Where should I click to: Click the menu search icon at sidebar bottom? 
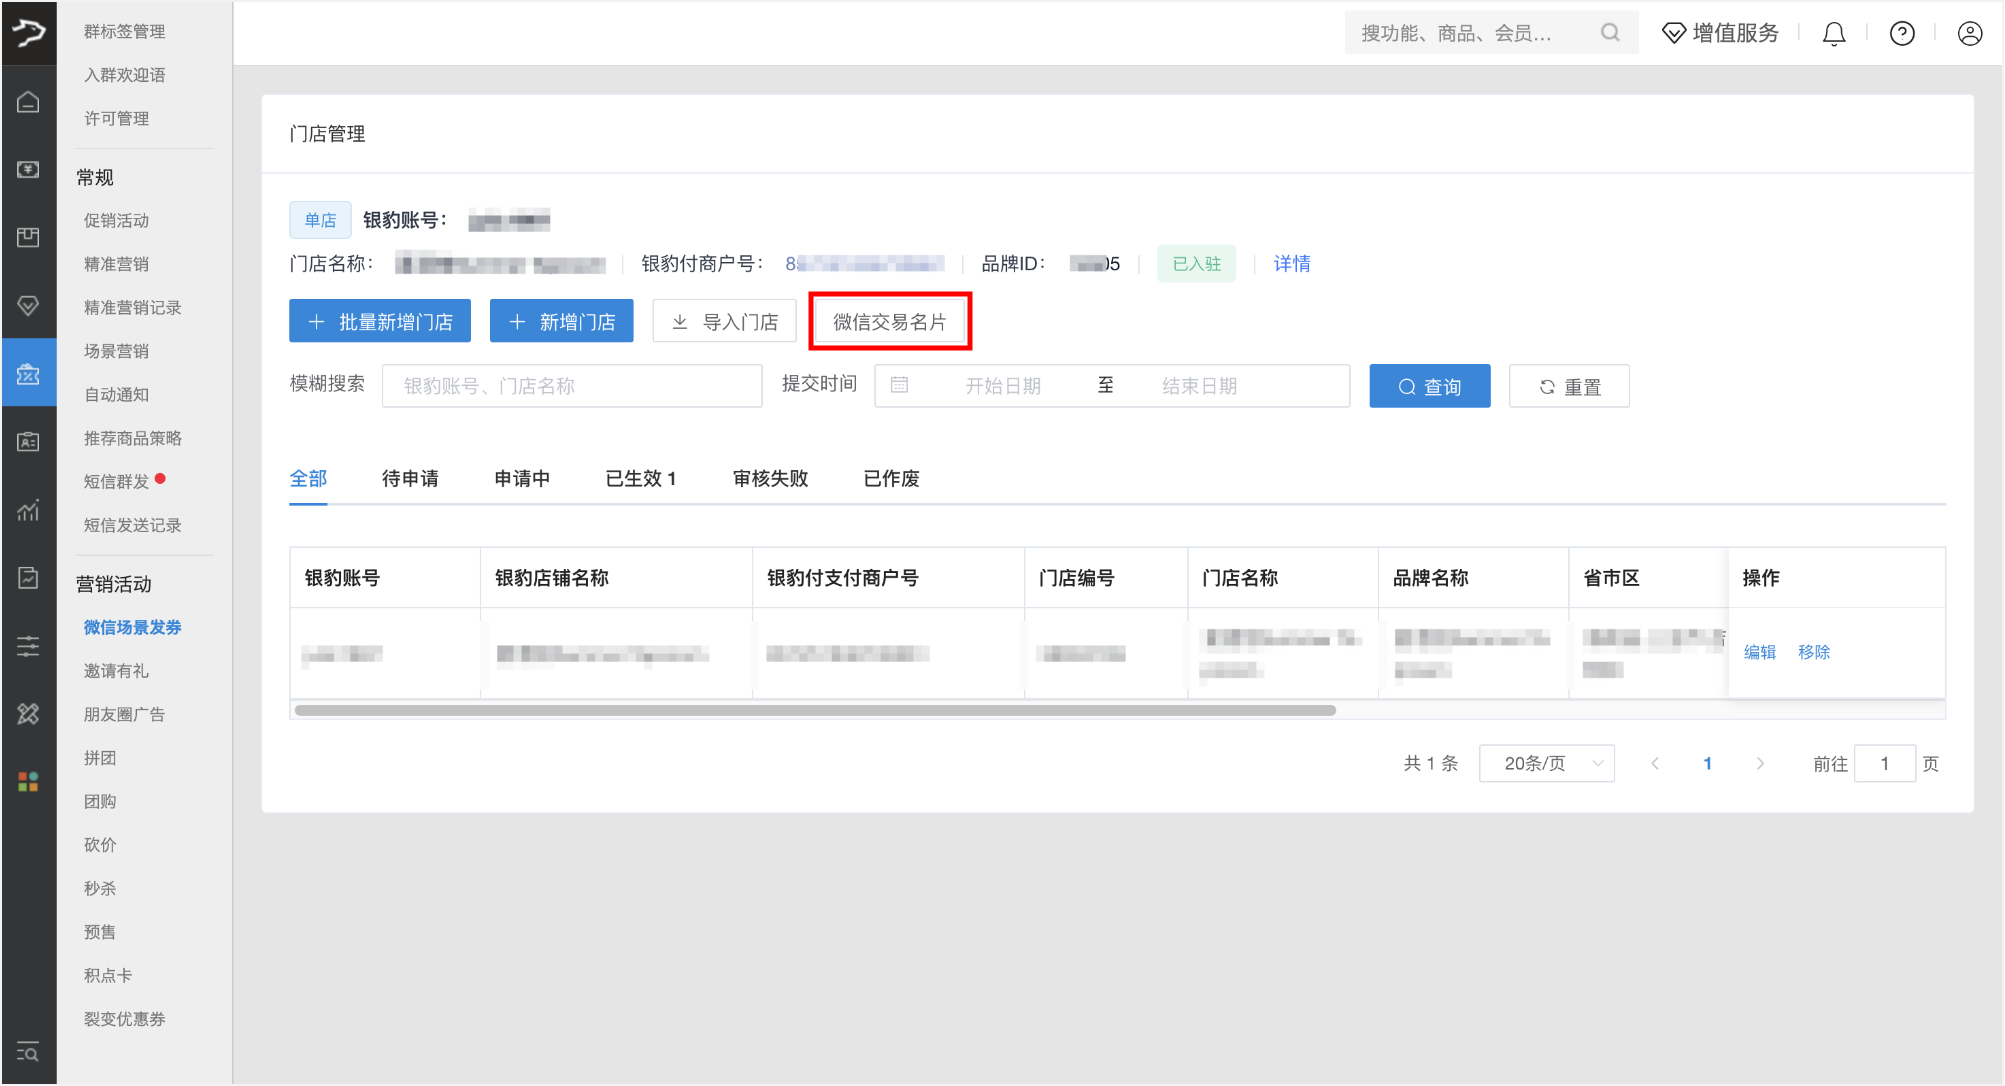click(x=28, y=1052)
